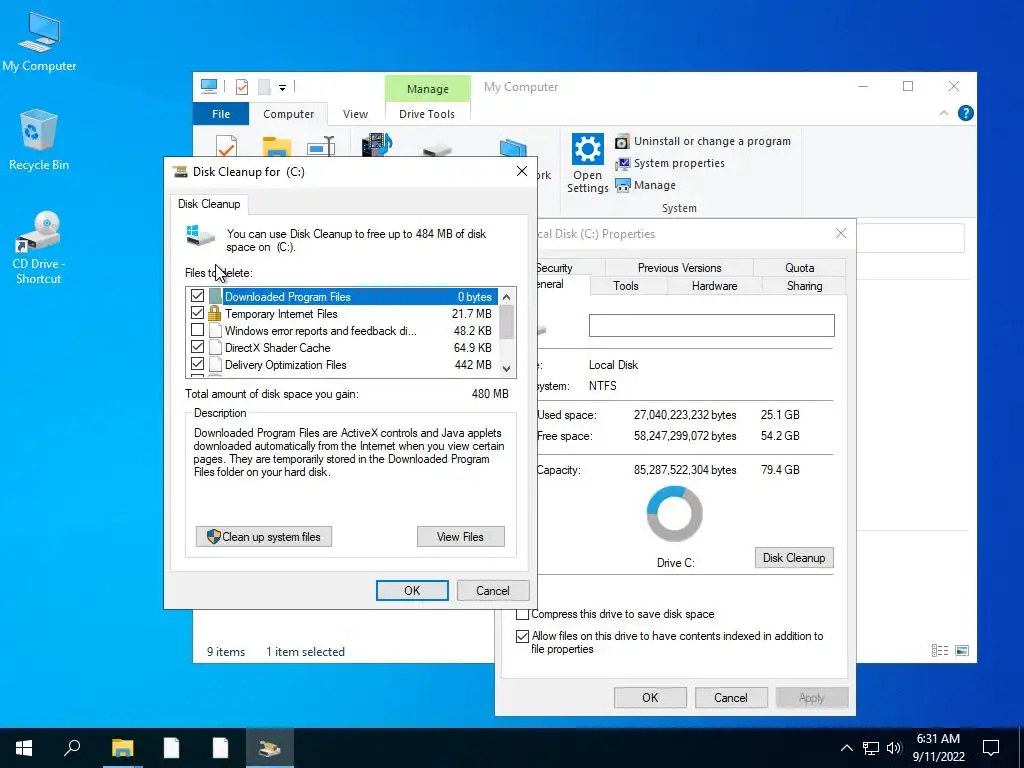Uncheck the DirectX Shader Cache checkbox
This screenshot has height=768, width=1024.
[x=197, y=347]
